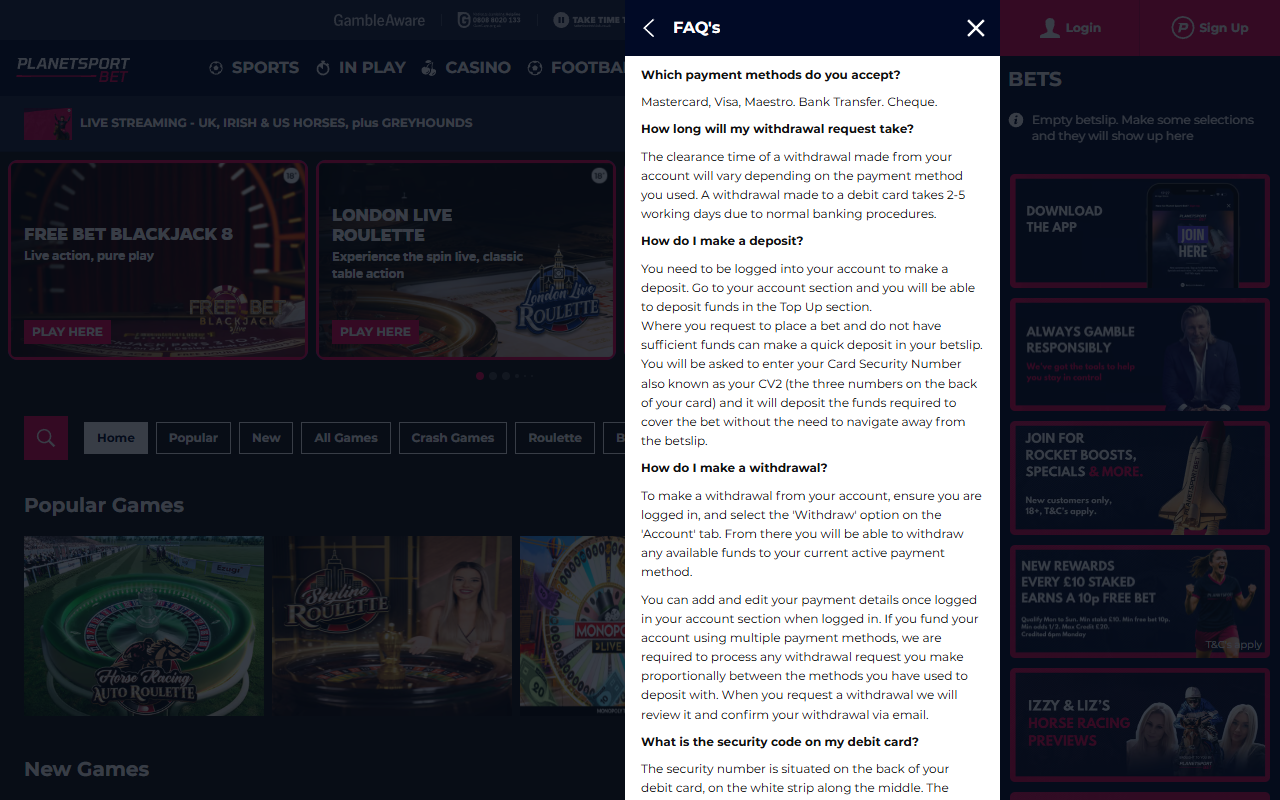Open the Rocket Boosts specials banner
The height and width of the screenshot is (800, 1280).
(1139, 478)
